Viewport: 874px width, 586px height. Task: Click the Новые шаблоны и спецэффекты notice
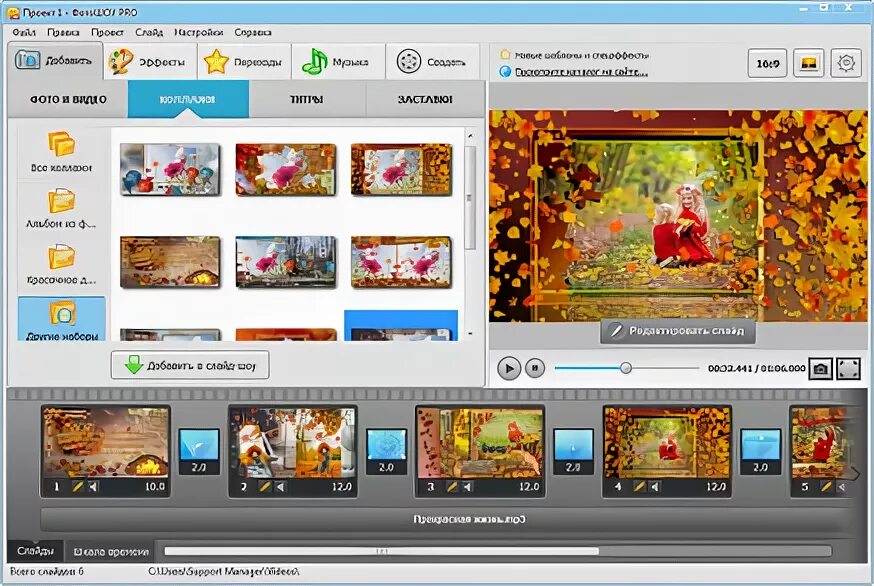581,55
